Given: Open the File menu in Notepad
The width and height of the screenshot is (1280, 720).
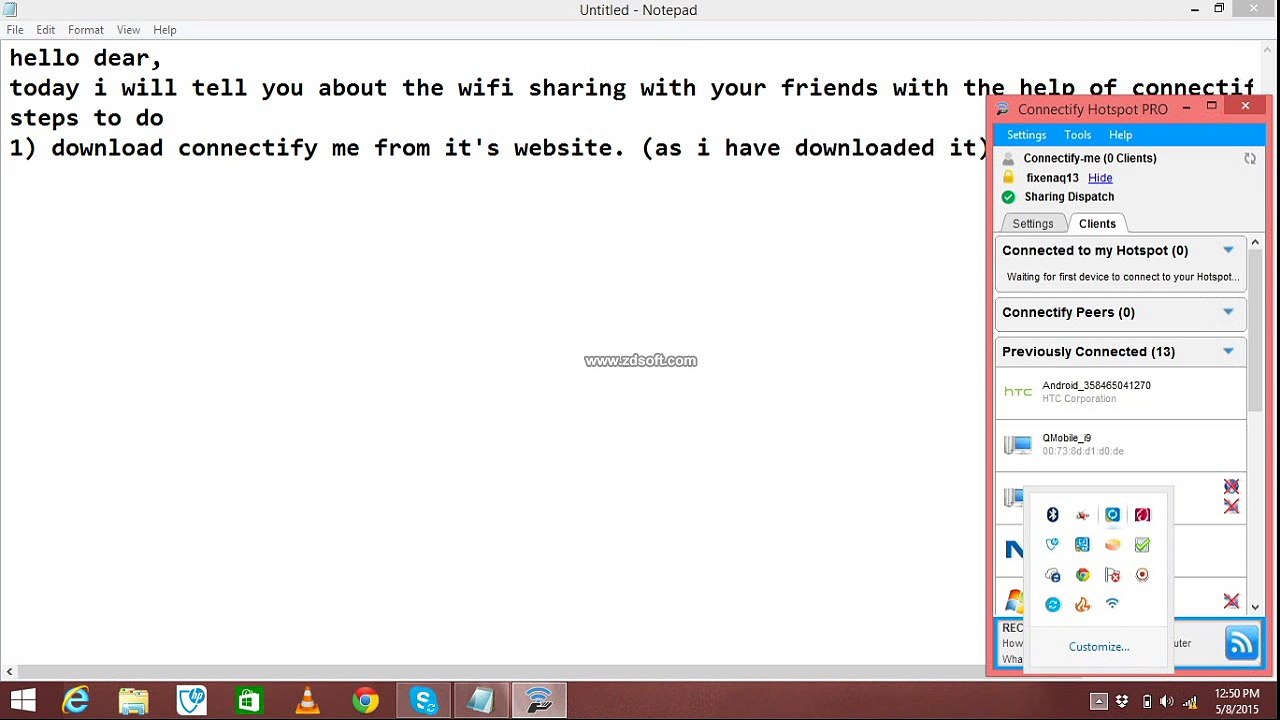Looking at the screenshot, I should pos(15,30).
